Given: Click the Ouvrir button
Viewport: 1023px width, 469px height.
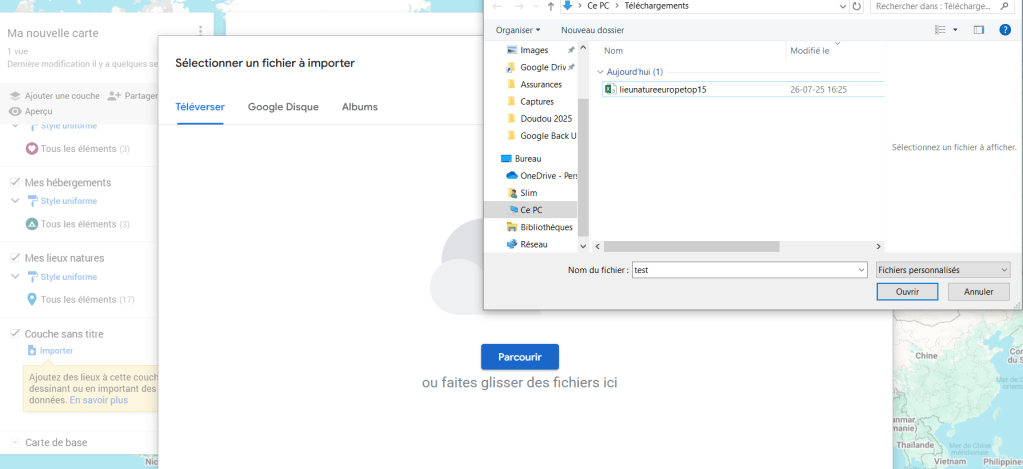Looking at the screenshot, I should [907, 292].
